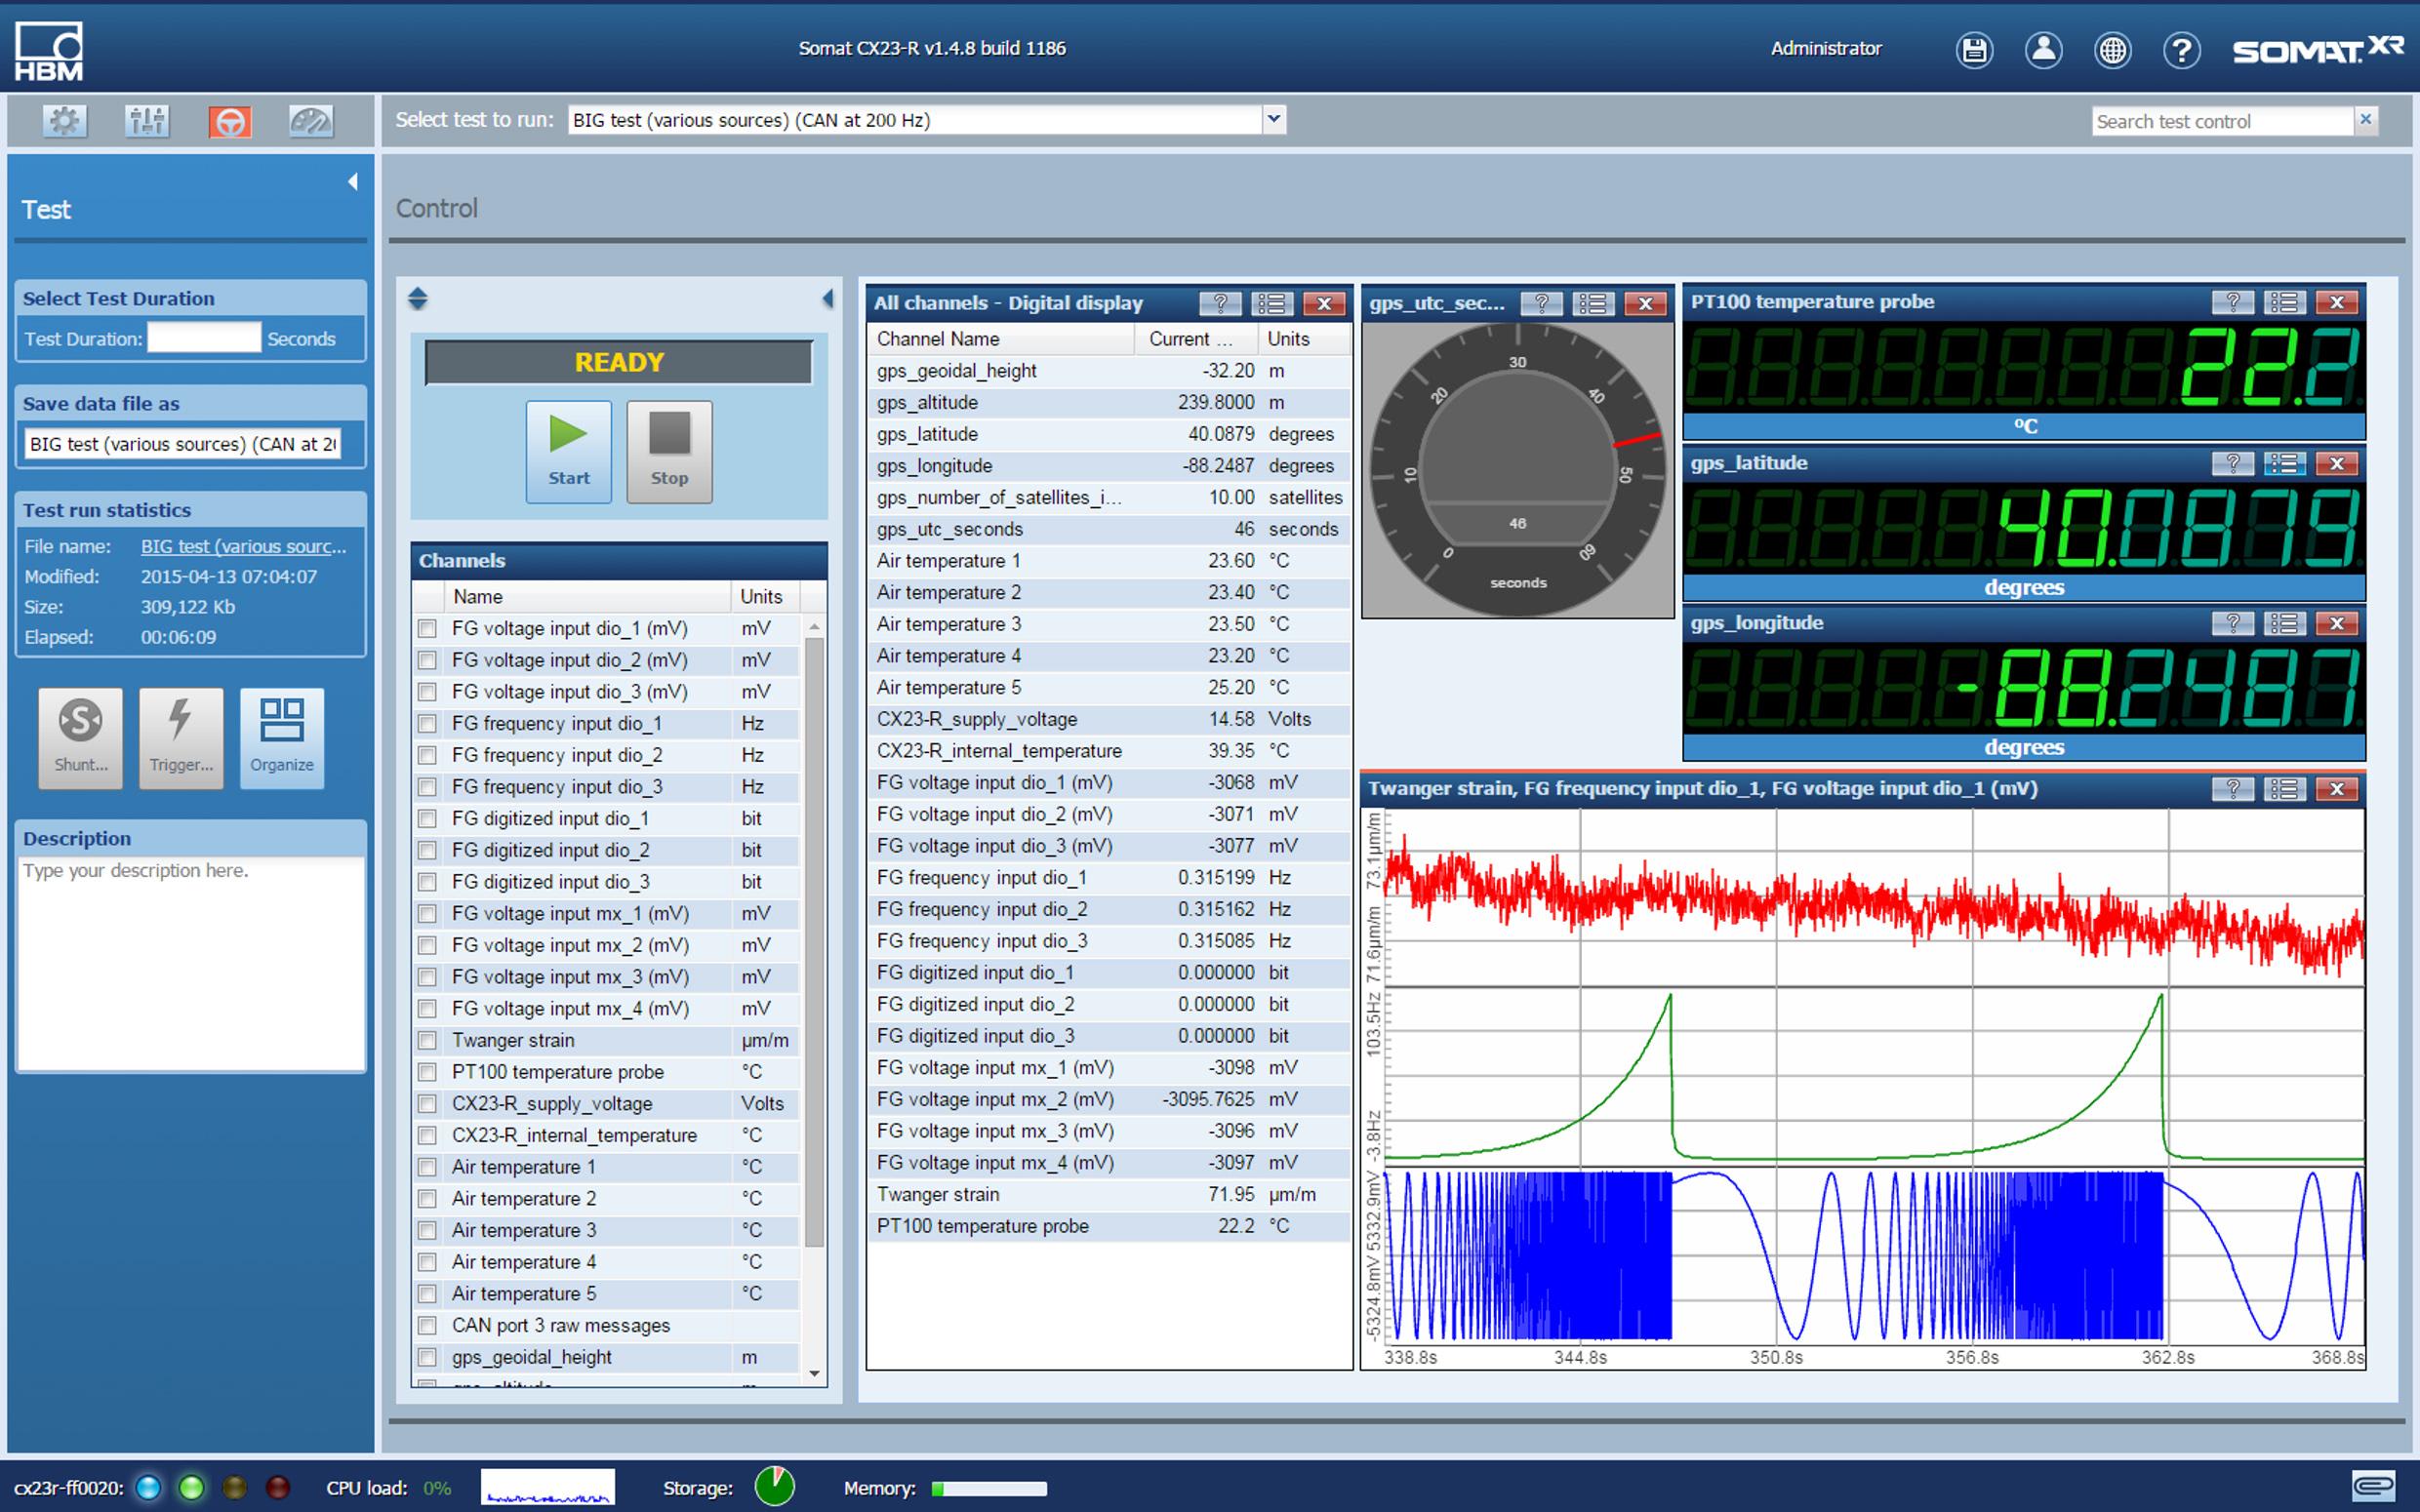2420x1512 pixels.
Task: Start the test run
Action: point(568,451)
